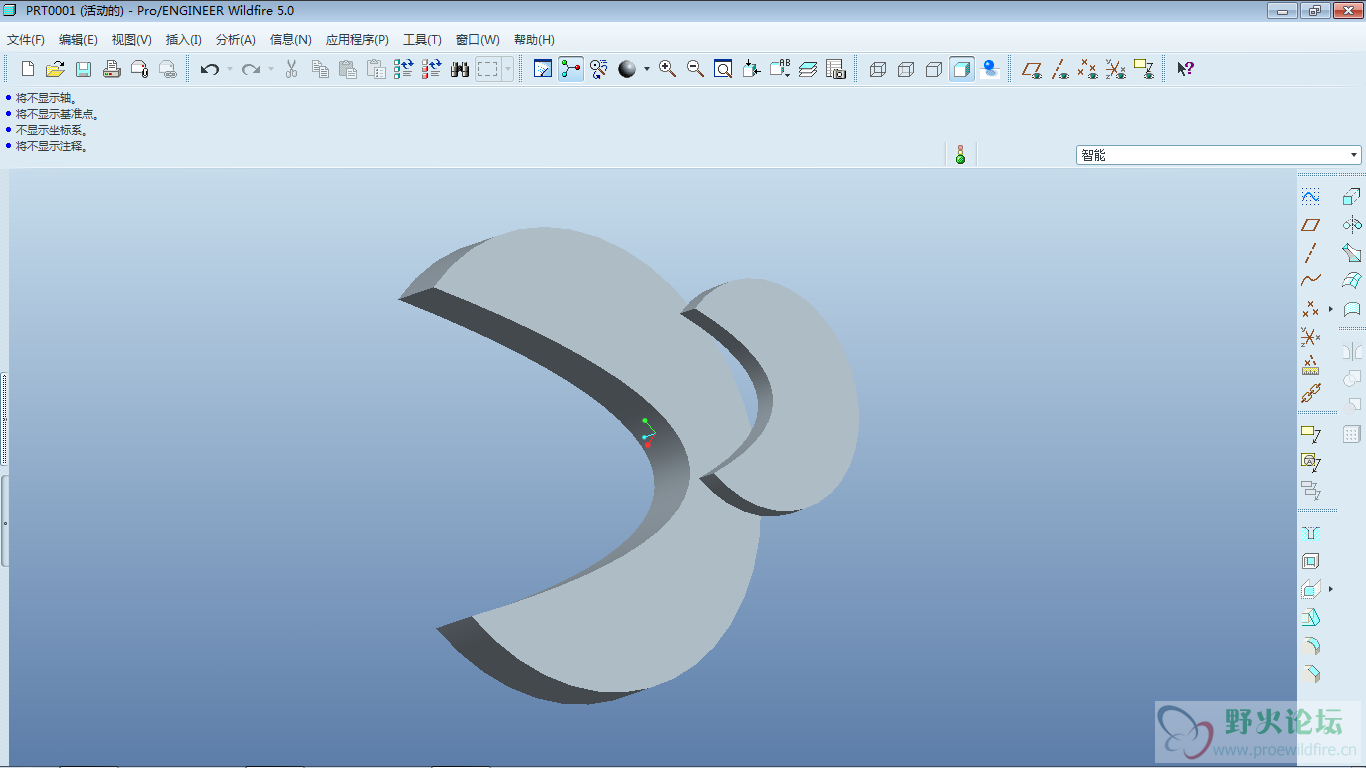Select the Sketch tool in right toolbar
1366x768 pixels.
pos(1311,197)
